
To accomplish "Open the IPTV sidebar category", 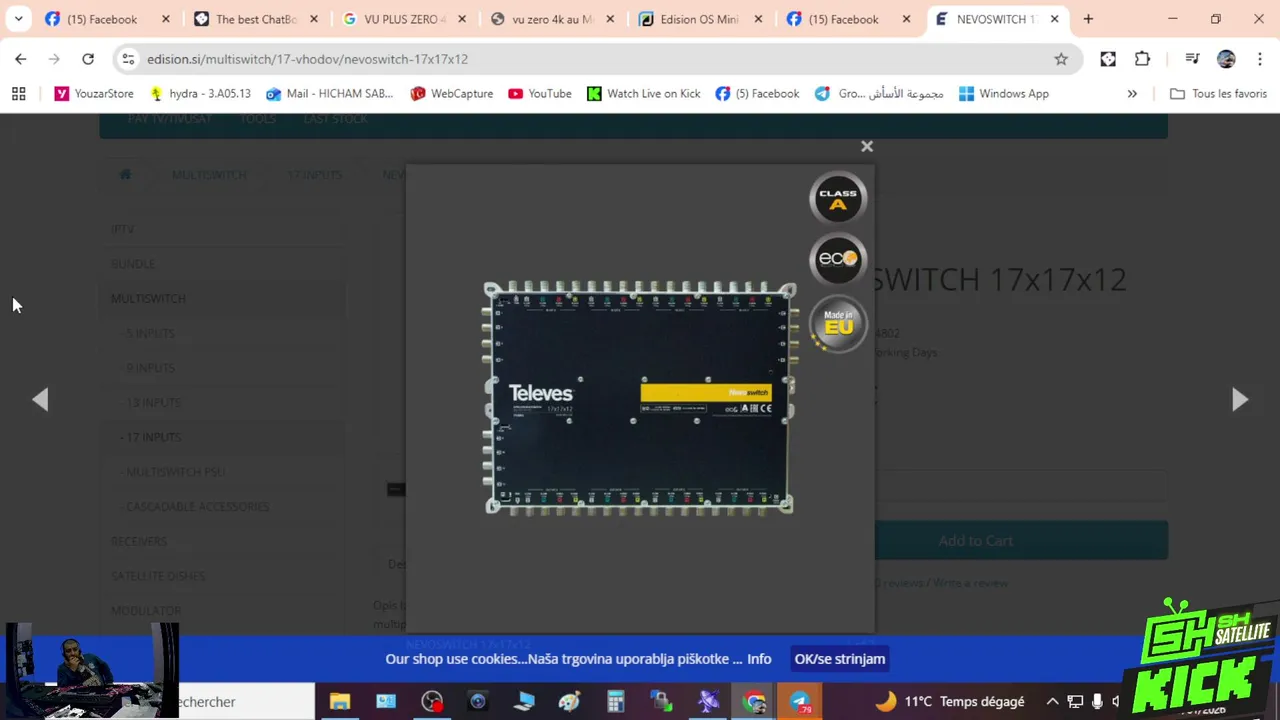I will coord(122,229).
